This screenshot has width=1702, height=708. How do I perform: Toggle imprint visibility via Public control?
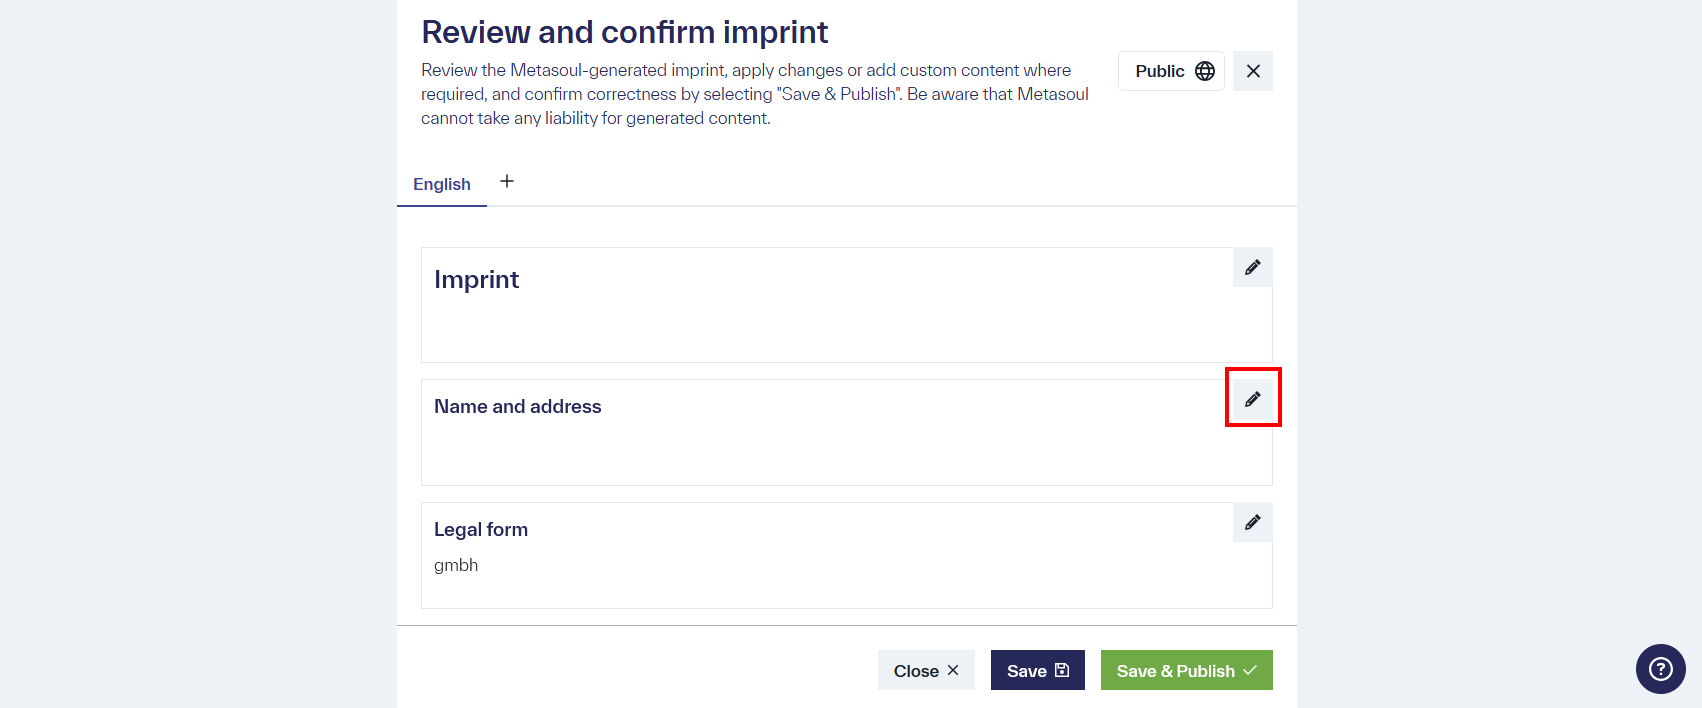click(x=1170, y=70)
